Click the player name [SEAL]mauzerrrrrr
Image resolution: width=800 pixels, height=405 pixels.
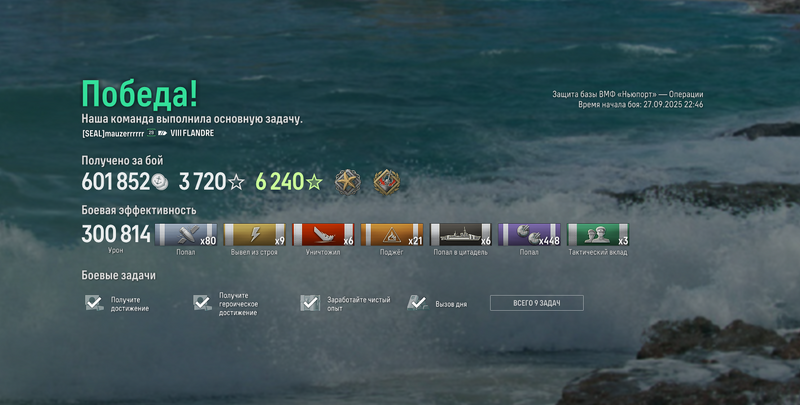point(113,134)
